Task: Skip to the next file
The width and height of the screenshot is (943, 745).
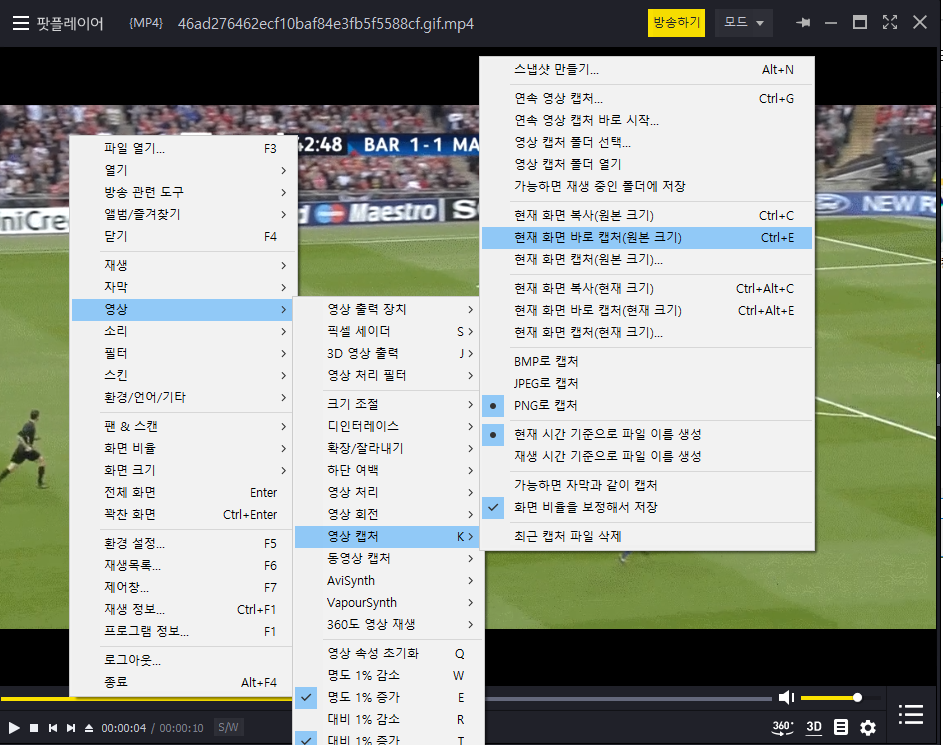Action: click(71, 728)
